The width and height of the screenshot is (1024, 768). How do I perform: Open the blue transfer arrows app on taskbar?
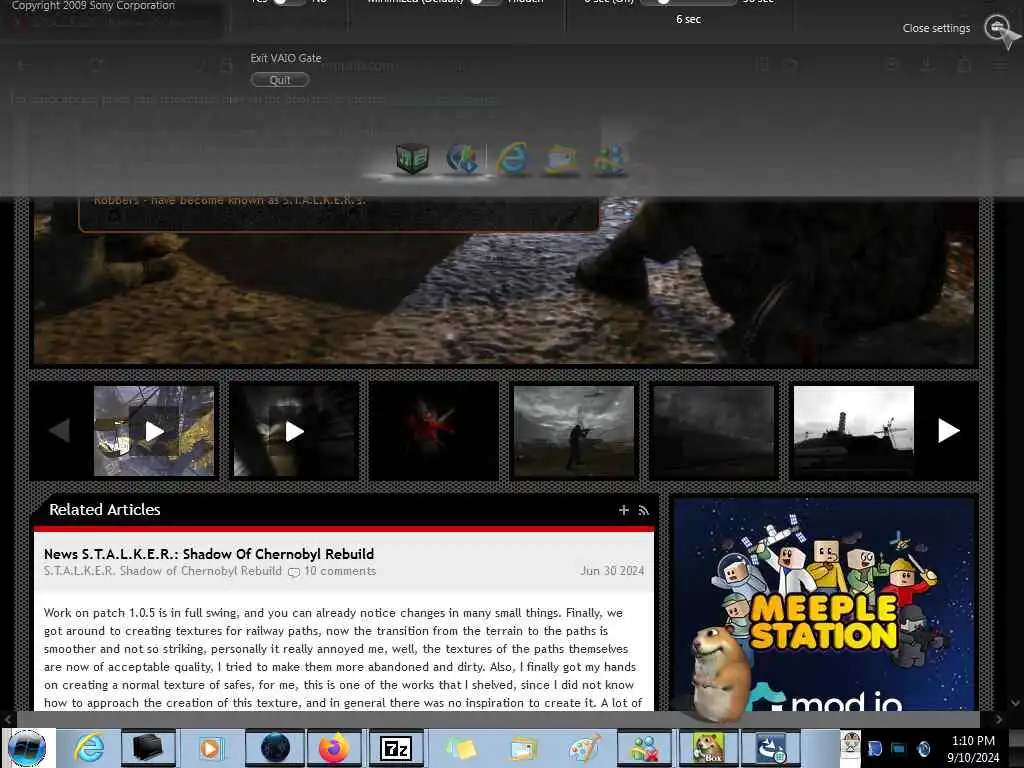[771, 748]
